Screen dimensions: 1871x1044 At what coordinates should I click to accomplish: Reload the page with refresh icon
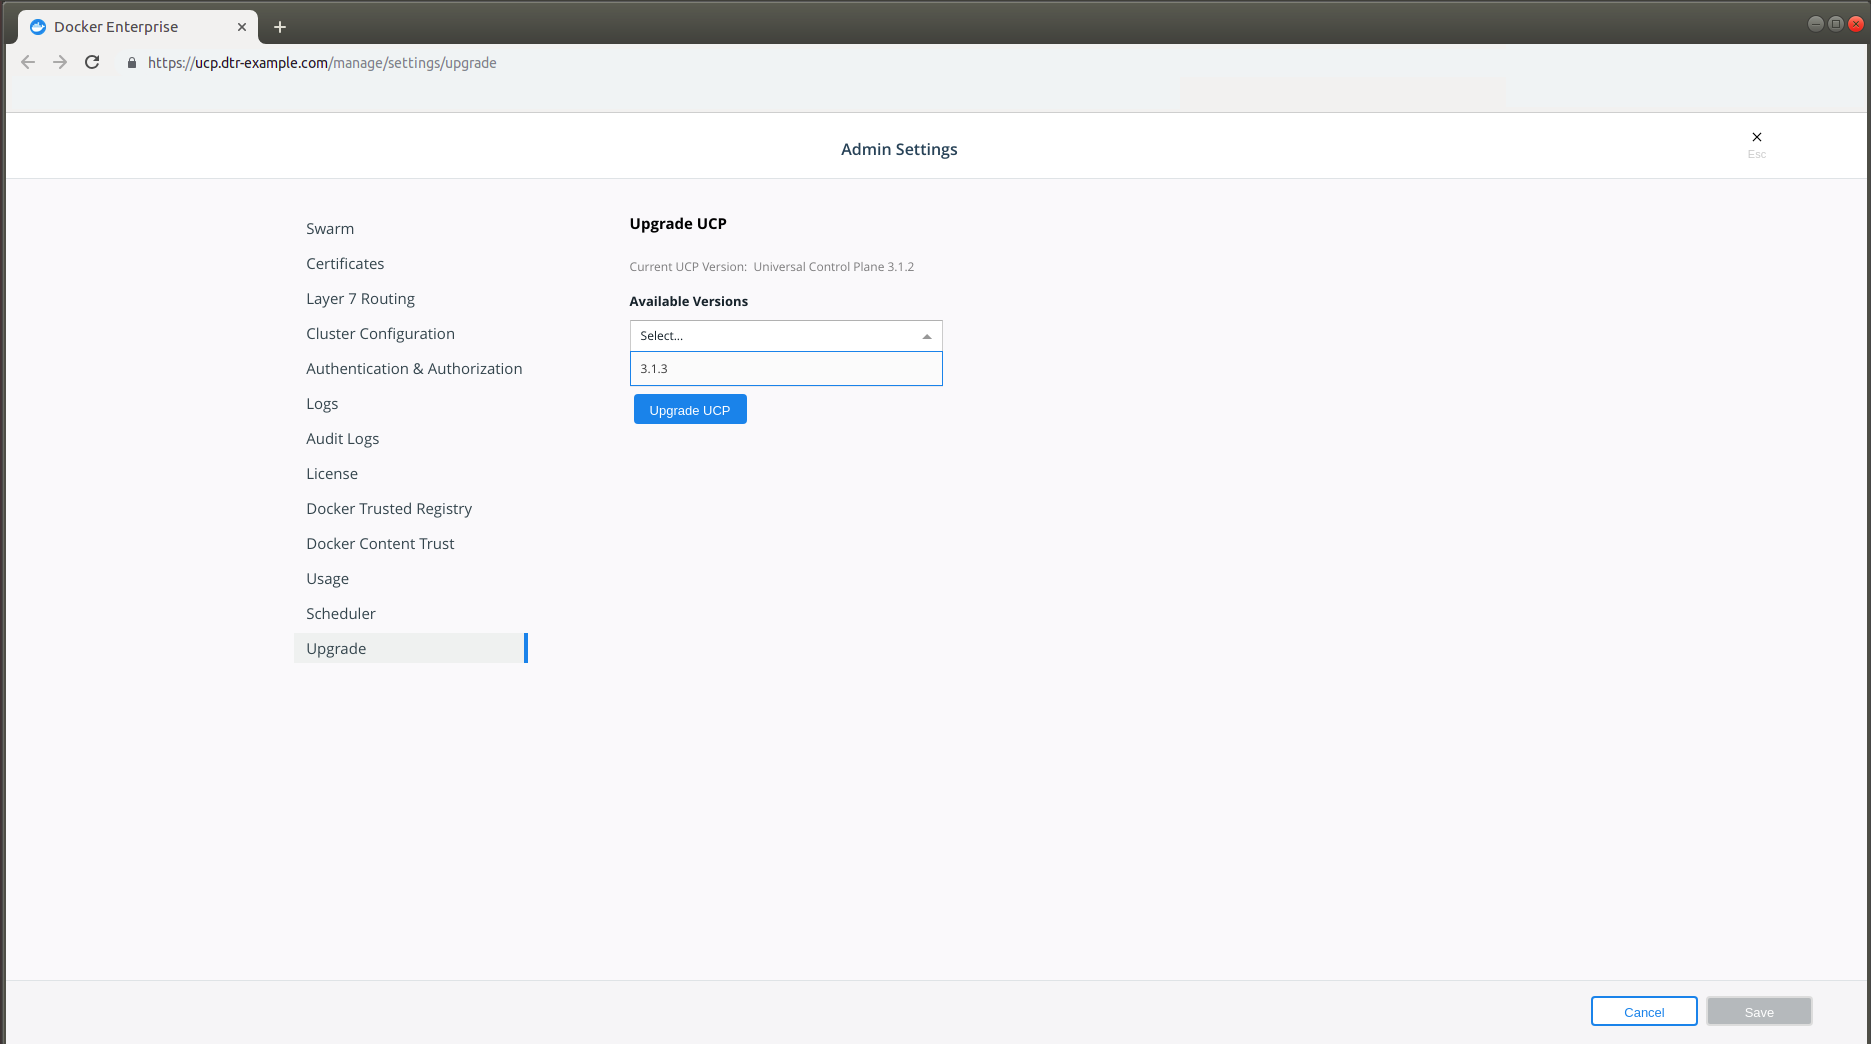coord(92,62)
